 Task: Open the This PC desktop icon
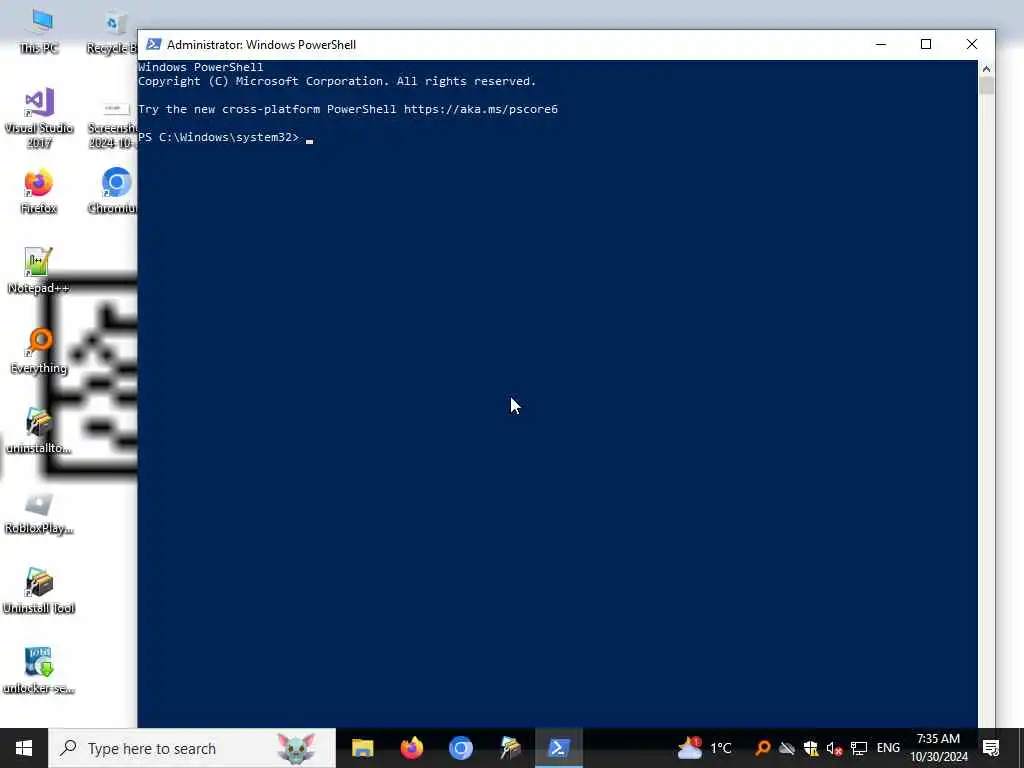(x=39, y=31)
